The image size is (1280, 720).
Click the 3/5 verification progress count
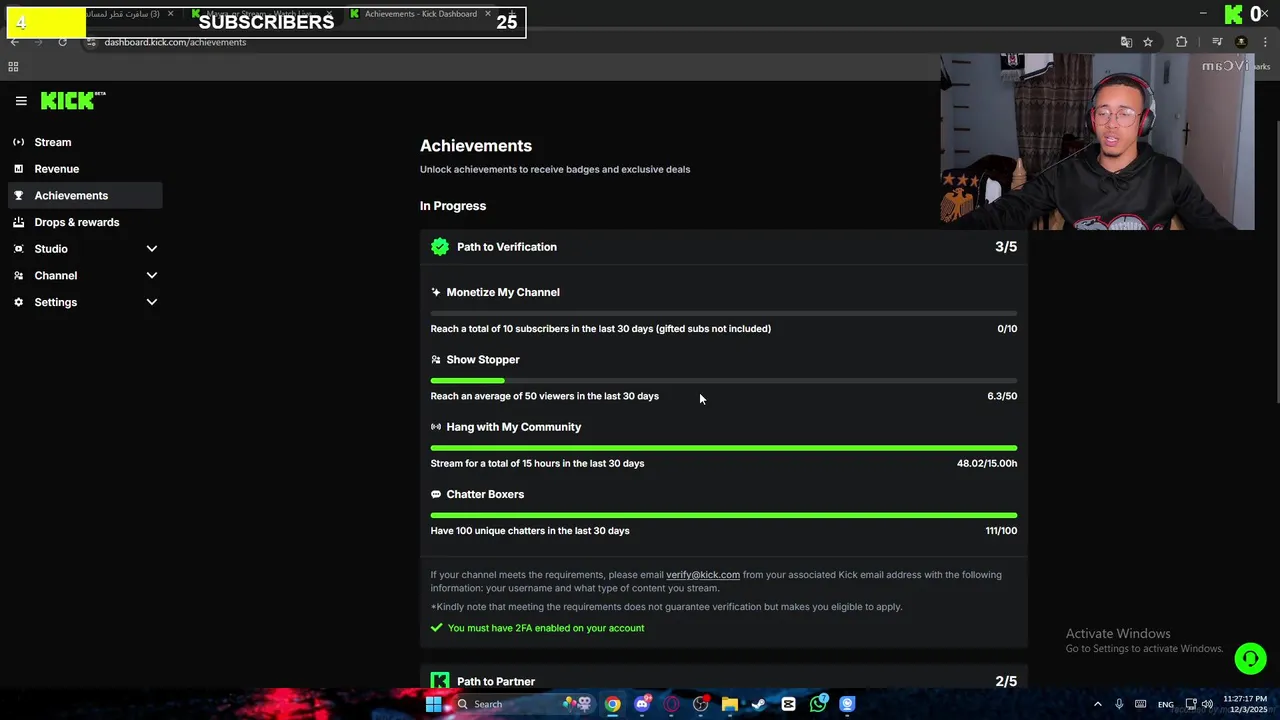(x=1006, y=247)
